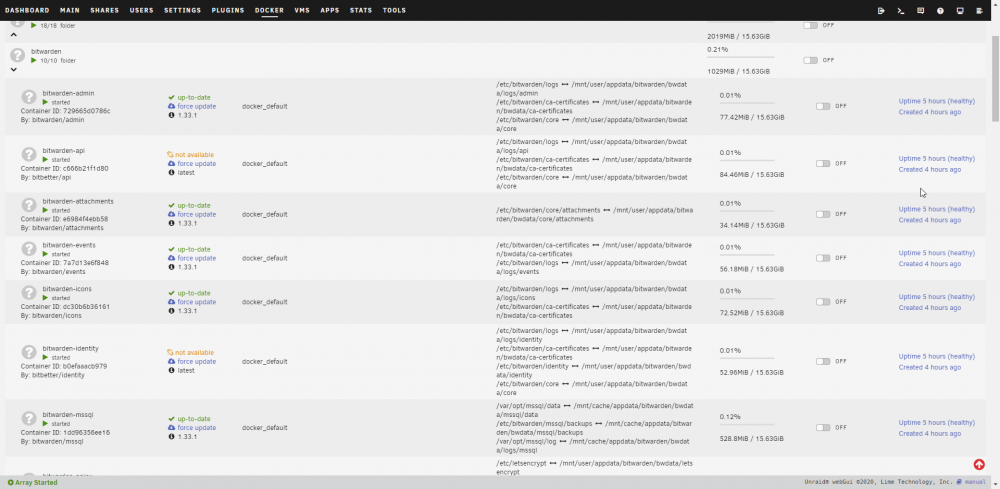Toggle autostart for bitwarden-admin

pos(823,106)
